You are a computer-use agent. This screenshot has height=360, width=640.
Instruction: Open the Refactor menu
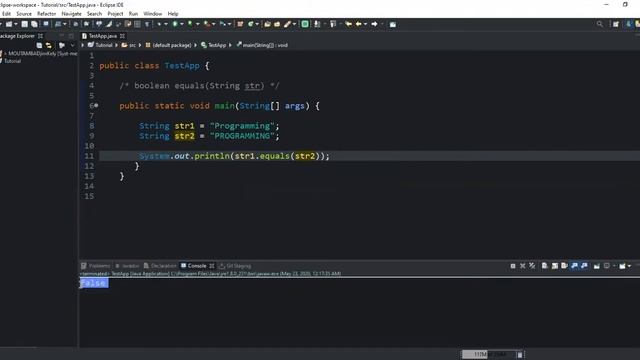46,14
